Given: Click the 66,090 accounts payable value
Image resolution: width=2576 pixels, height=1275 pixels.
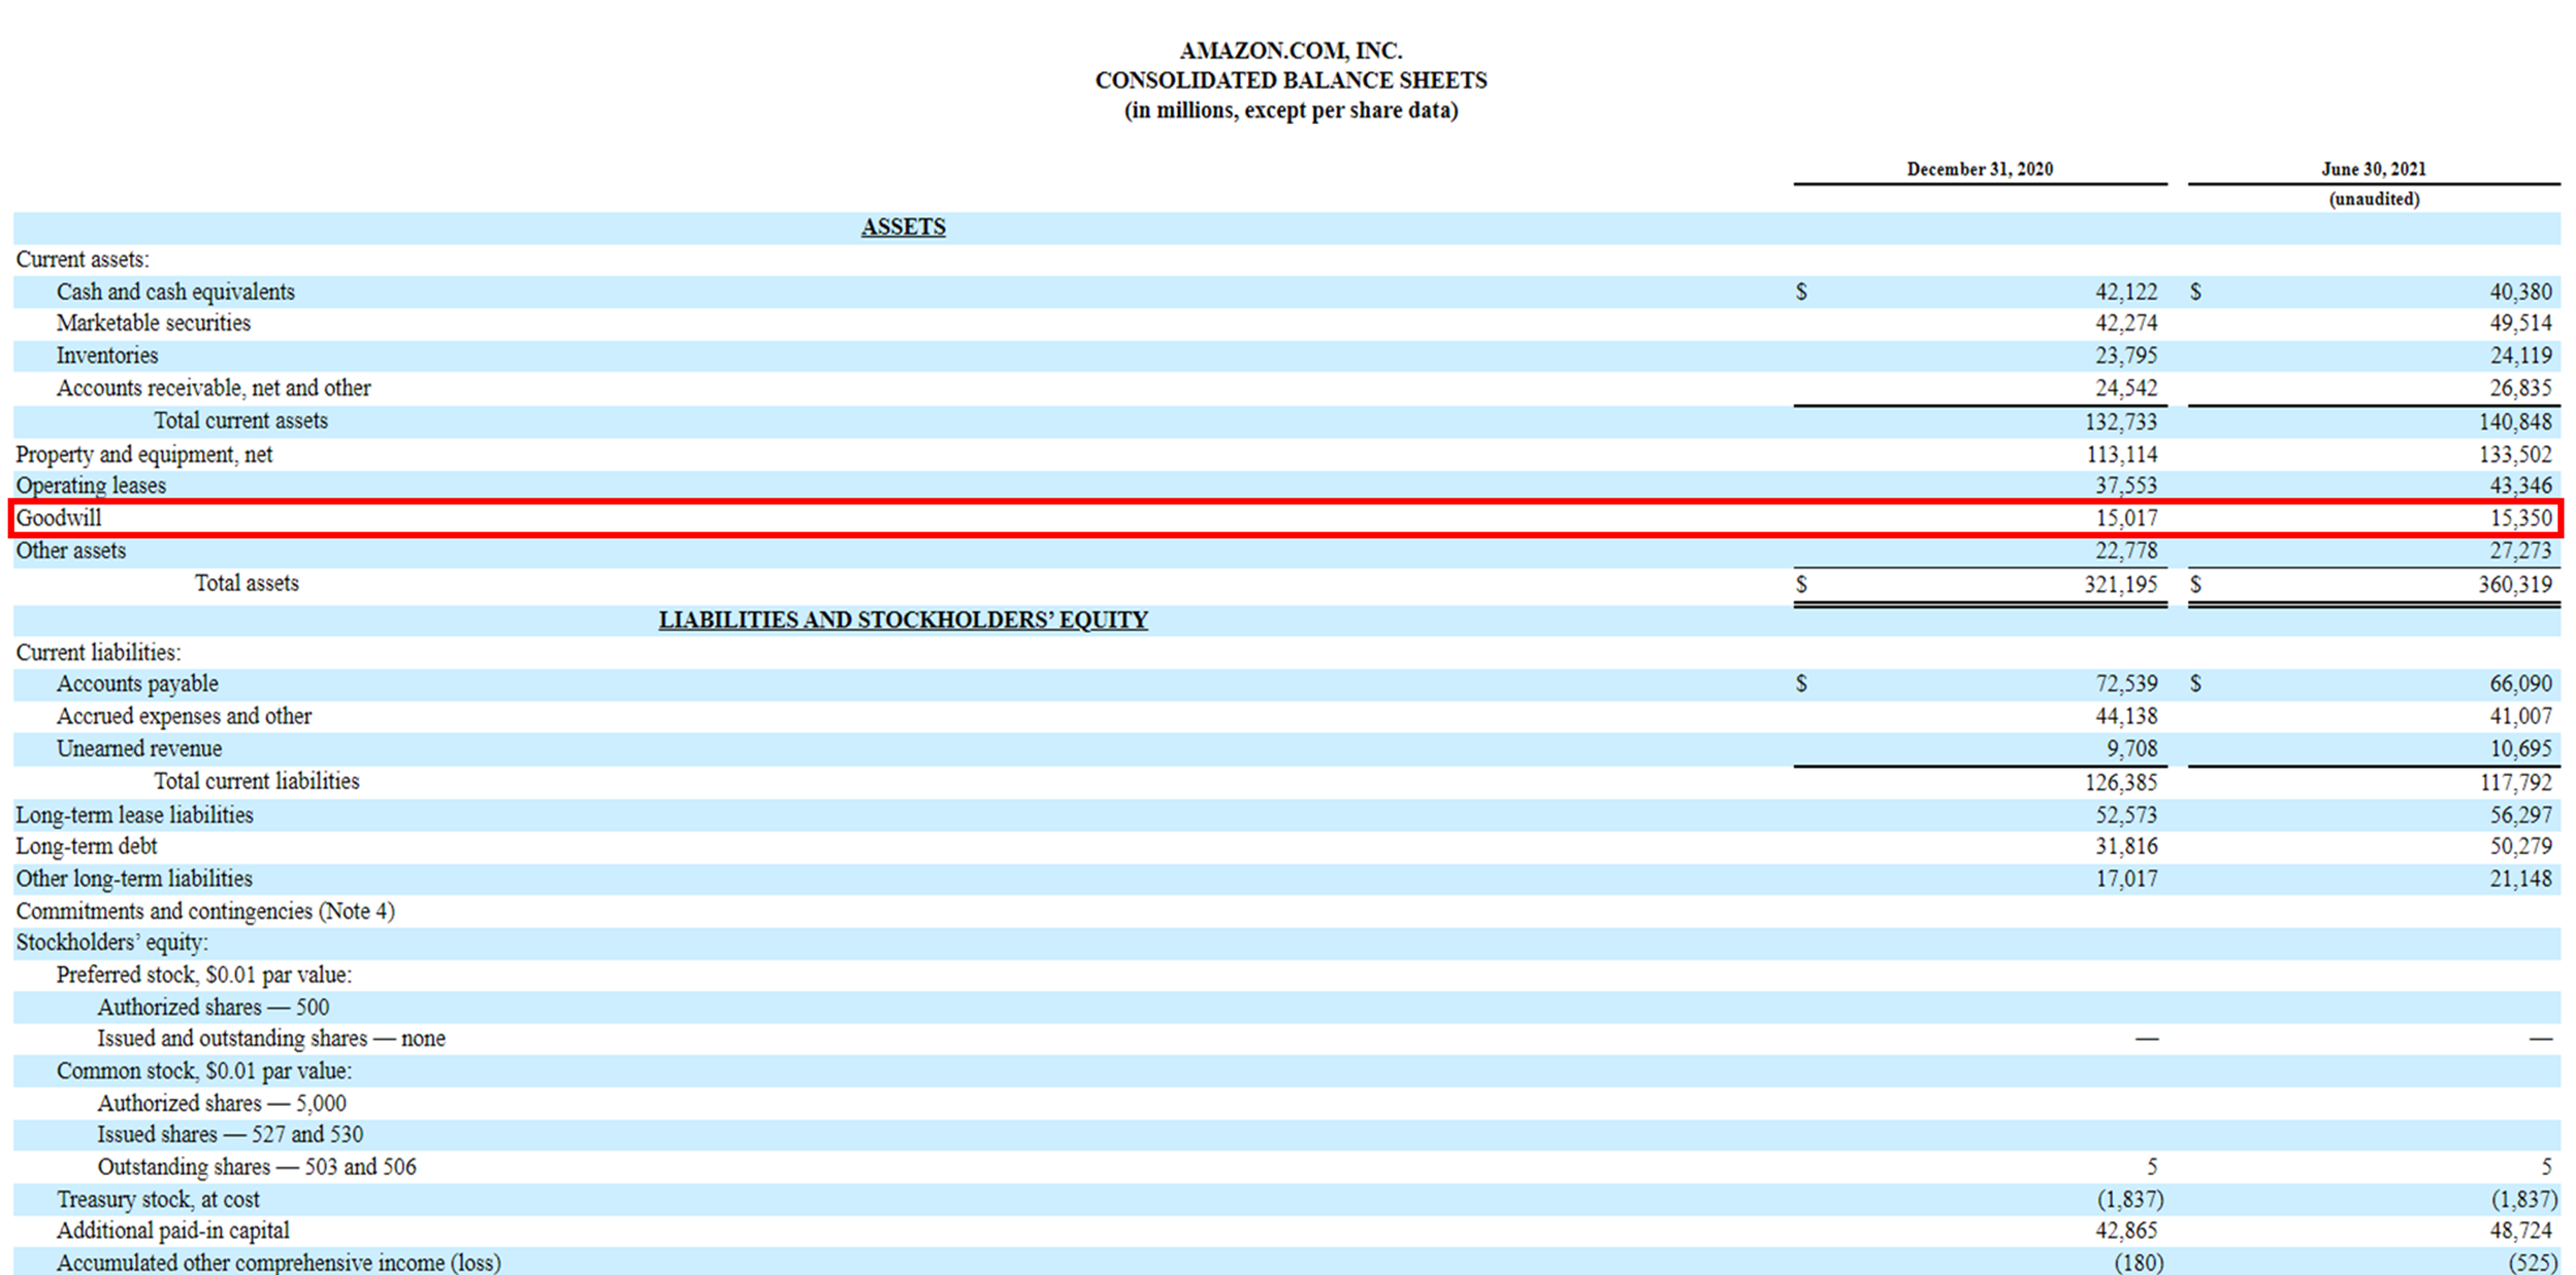Looking at the screenshot, I should [2520, 684].
